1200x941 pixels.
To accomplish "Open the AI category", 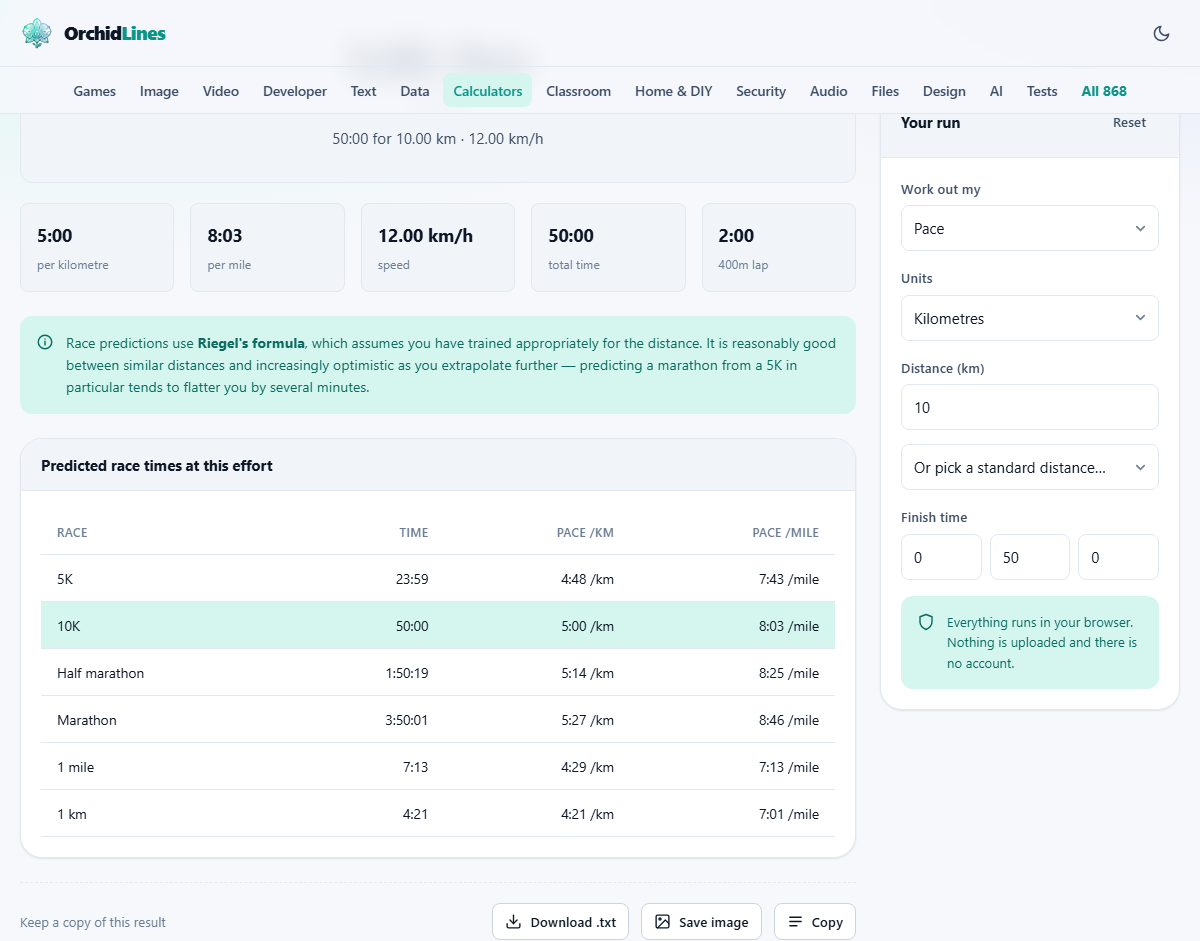I will click(x=996, y=91).
